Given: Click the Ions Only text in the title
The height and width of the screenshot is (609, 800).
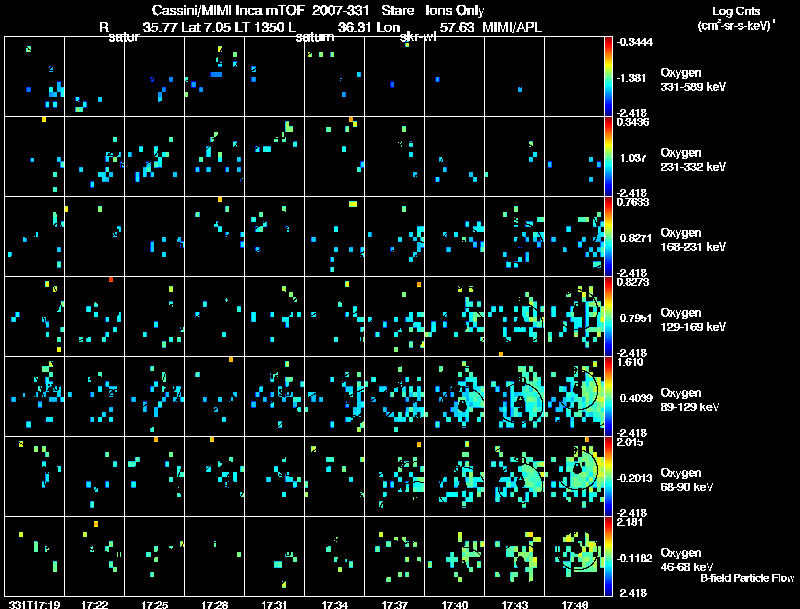Looking at the screenshot, I should click(455, 11).
